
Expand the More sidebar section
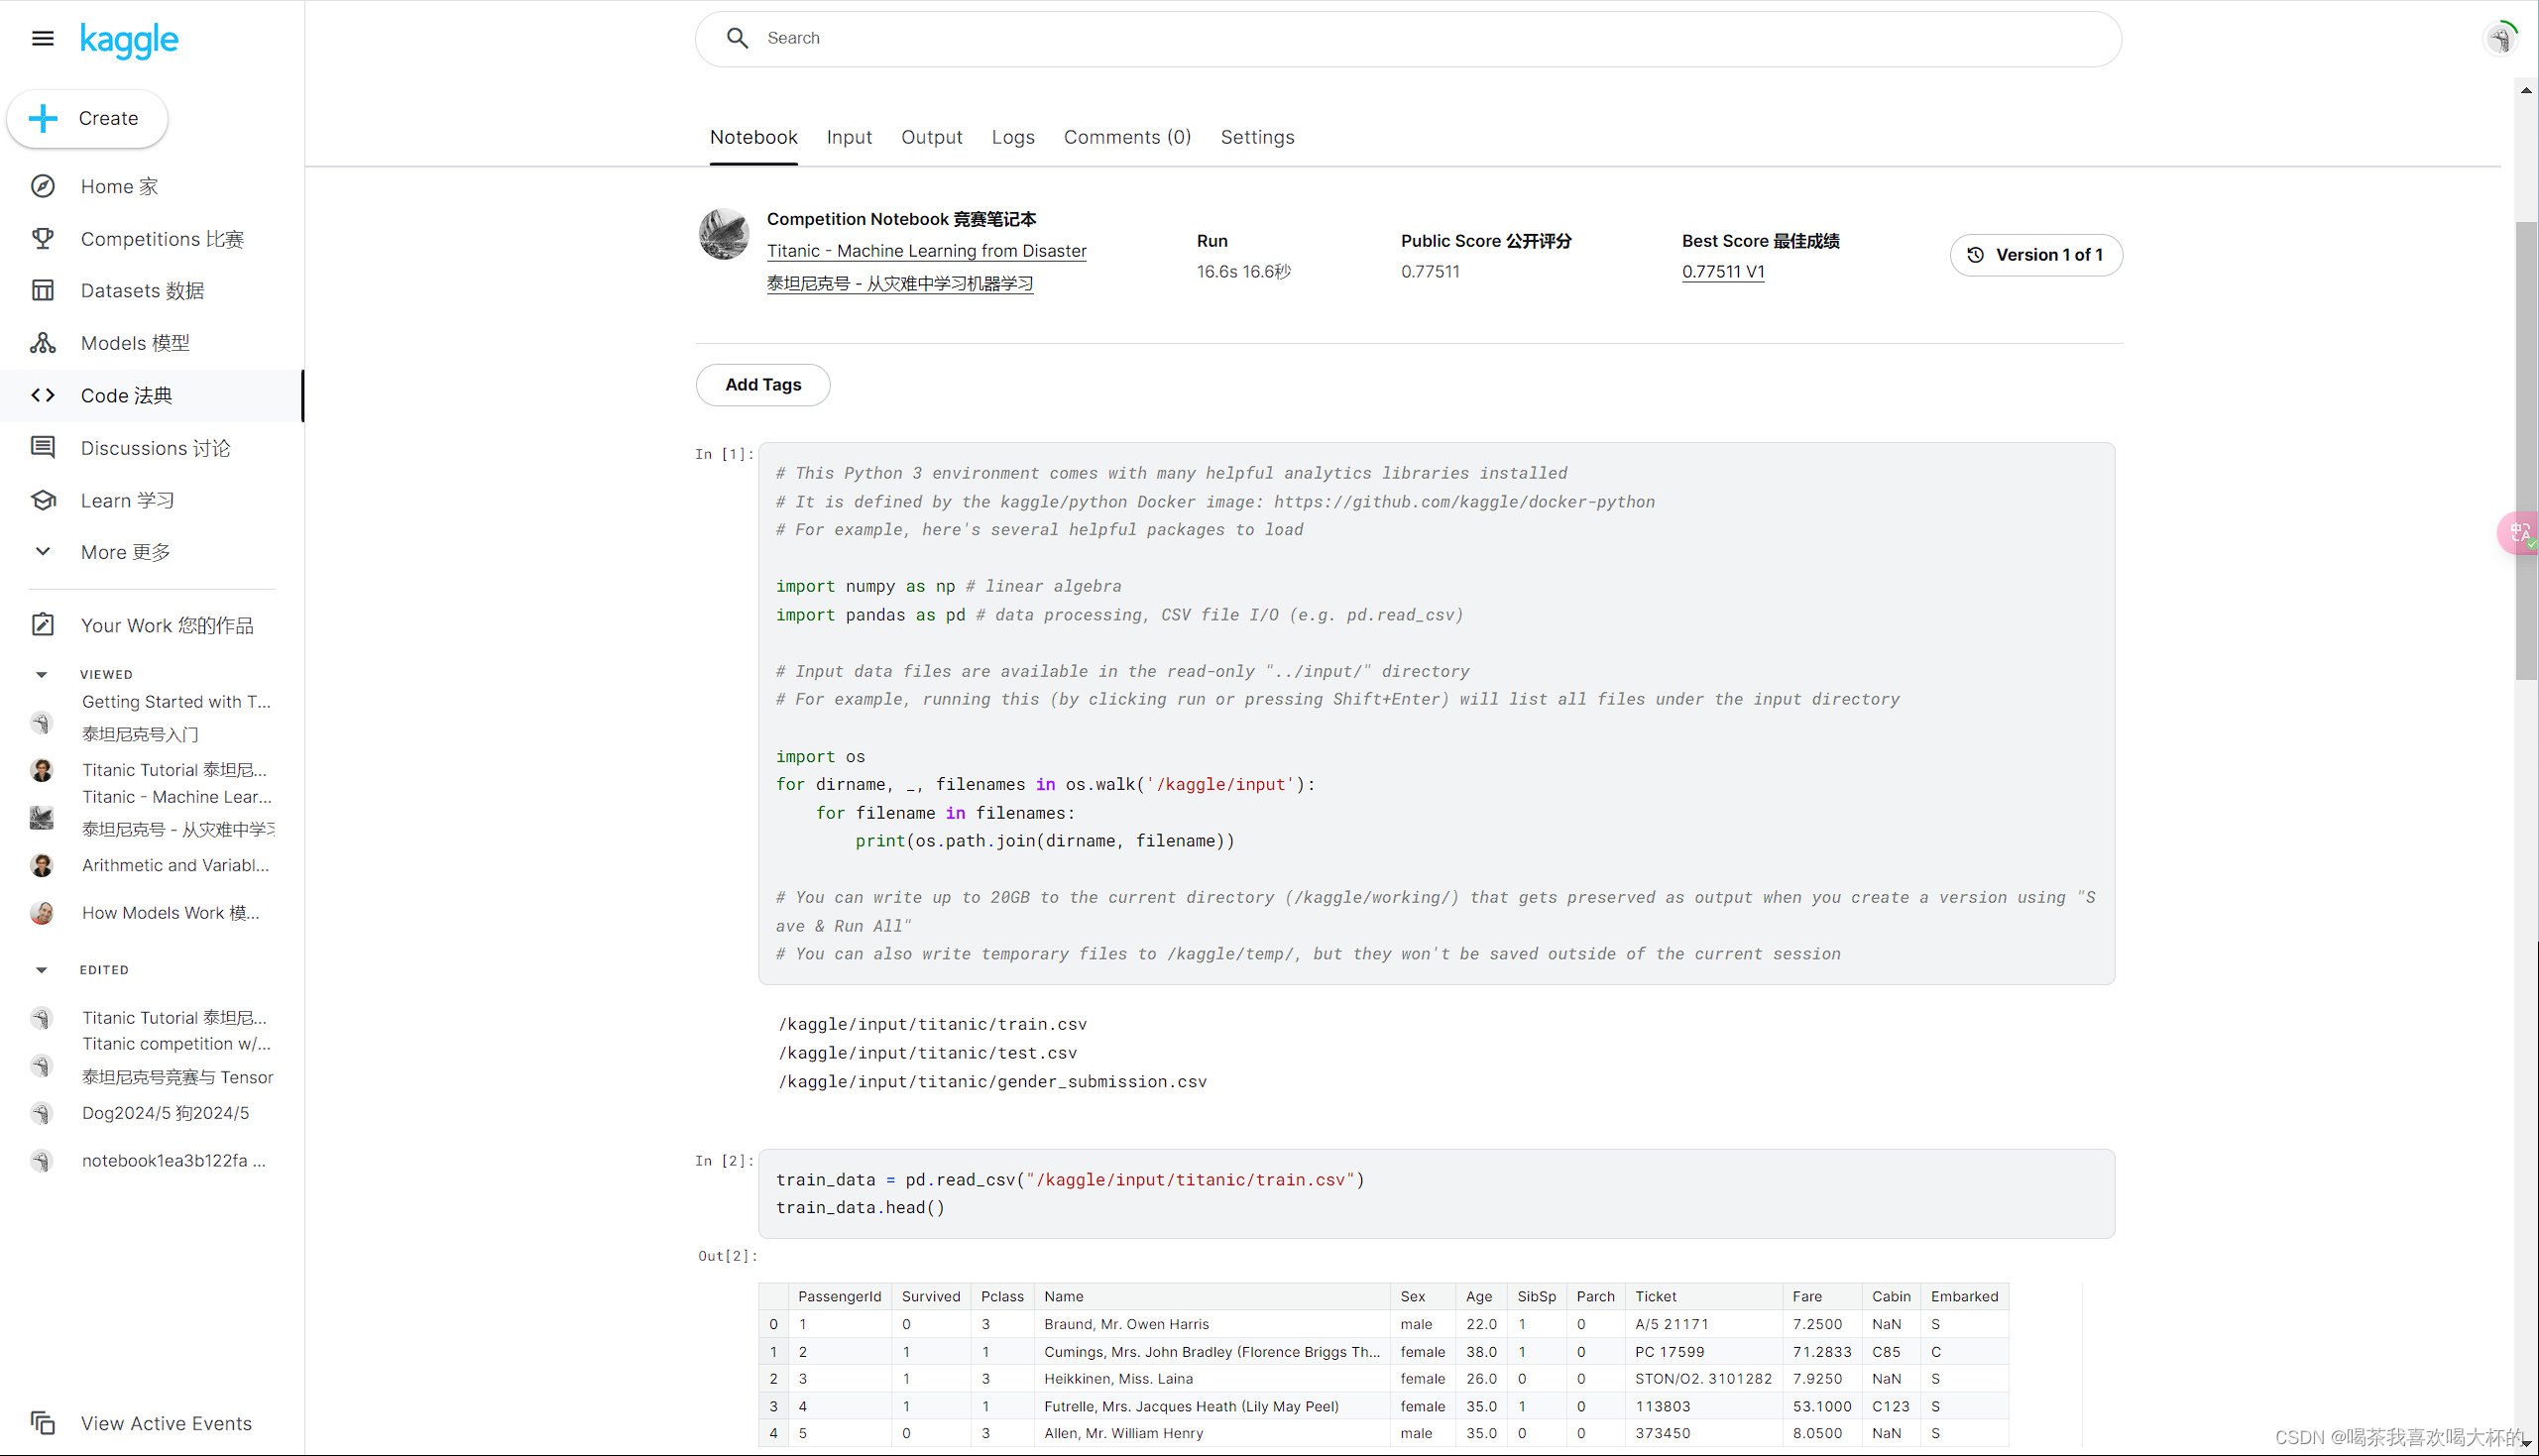click(42, 552)
